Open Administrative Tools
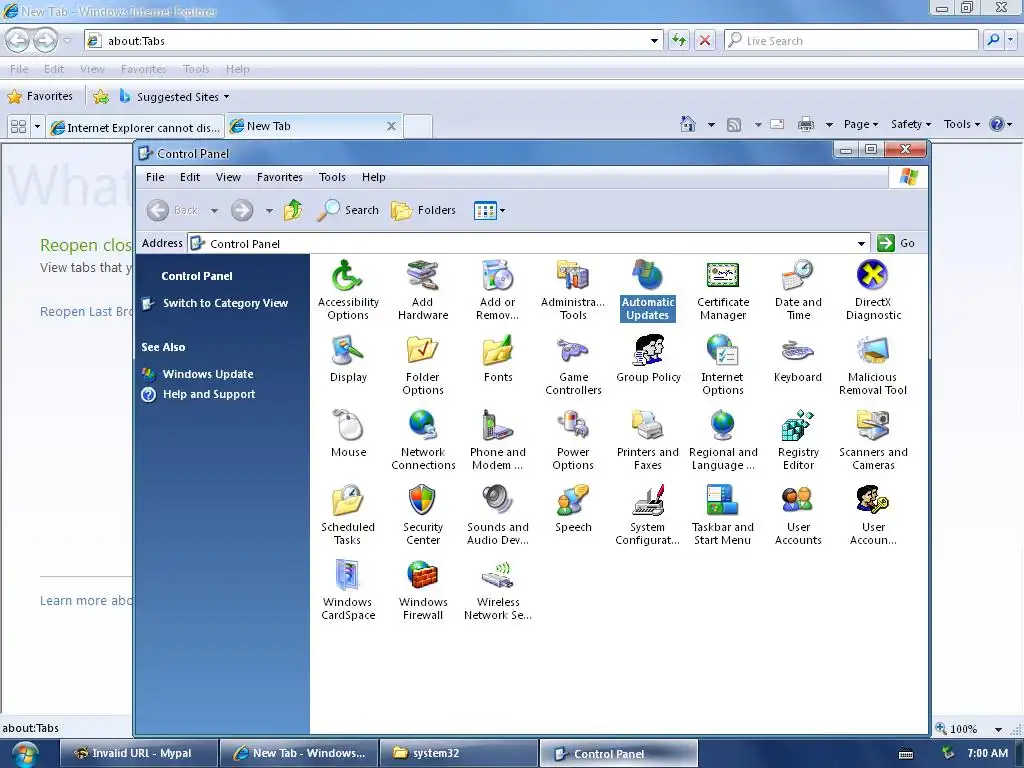This screenshot has width=1024, height=768. click(x=573, y=290)
